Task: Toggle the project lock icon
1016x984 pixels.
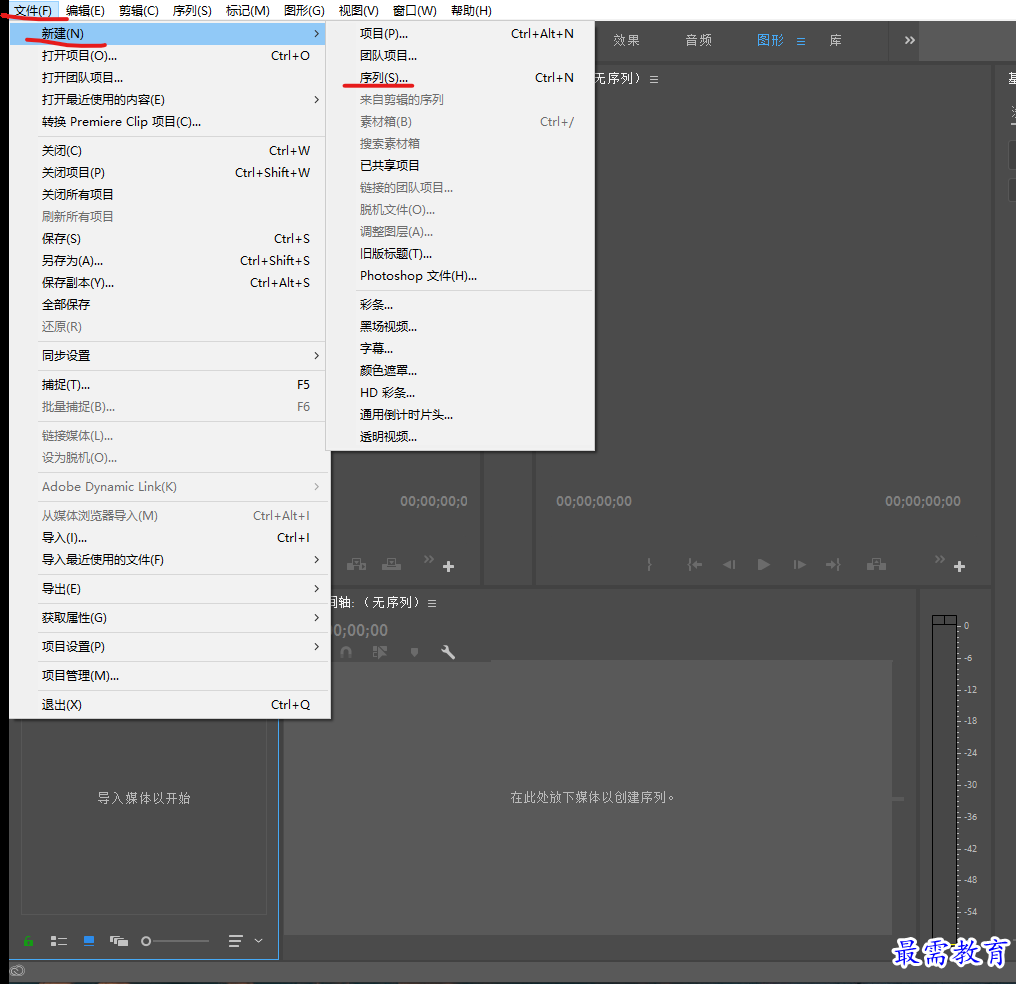Action: 29,941
